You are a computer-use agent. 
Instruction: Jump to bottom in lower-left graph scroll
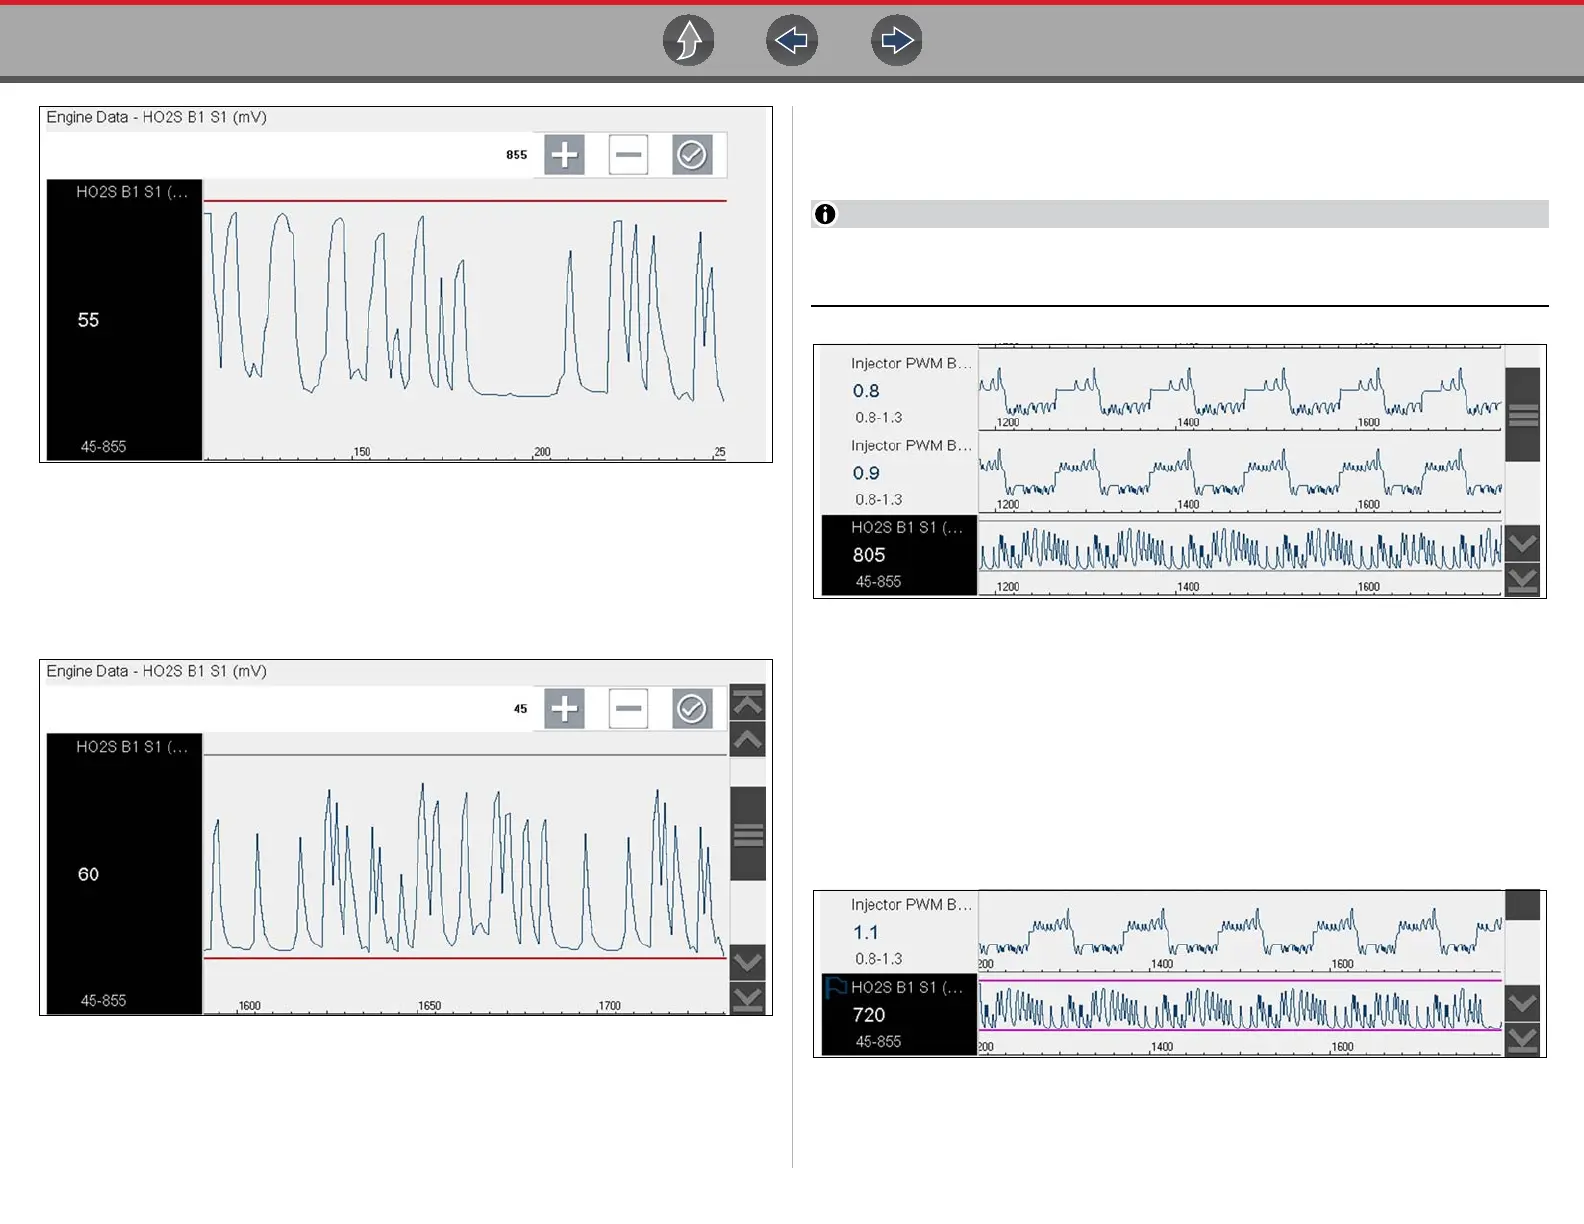click(x=748, y=998)
